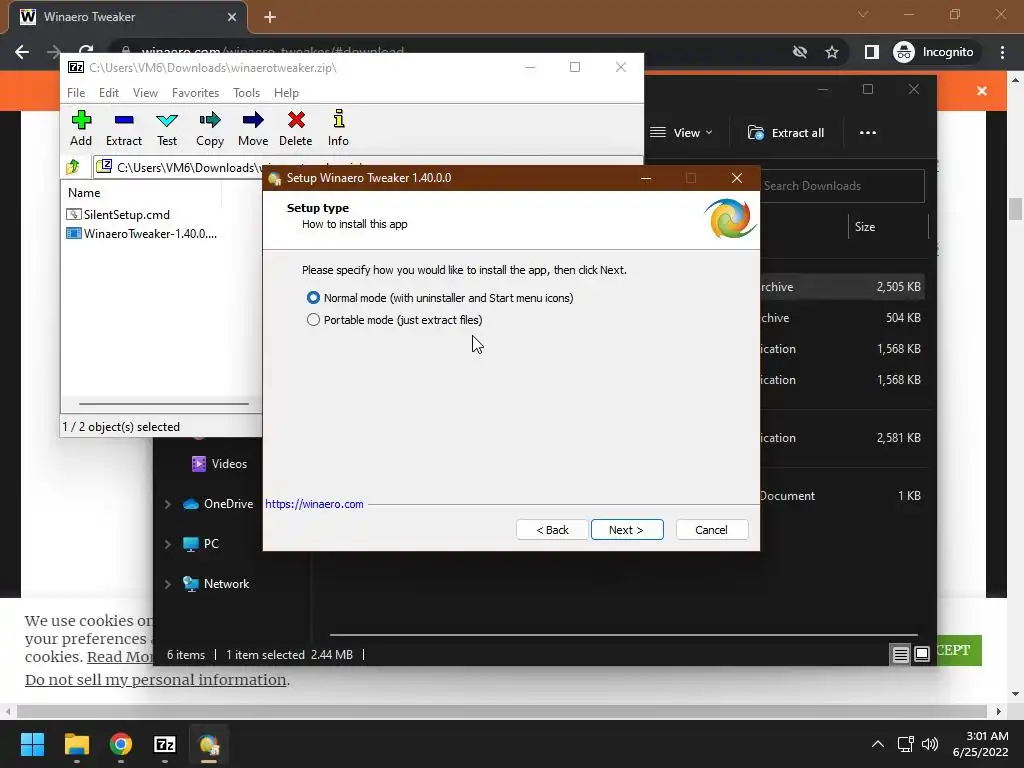The width and height of the screenshot is (1024, 768).
Task: Click the browser back arrow
Action: point(22,52)
